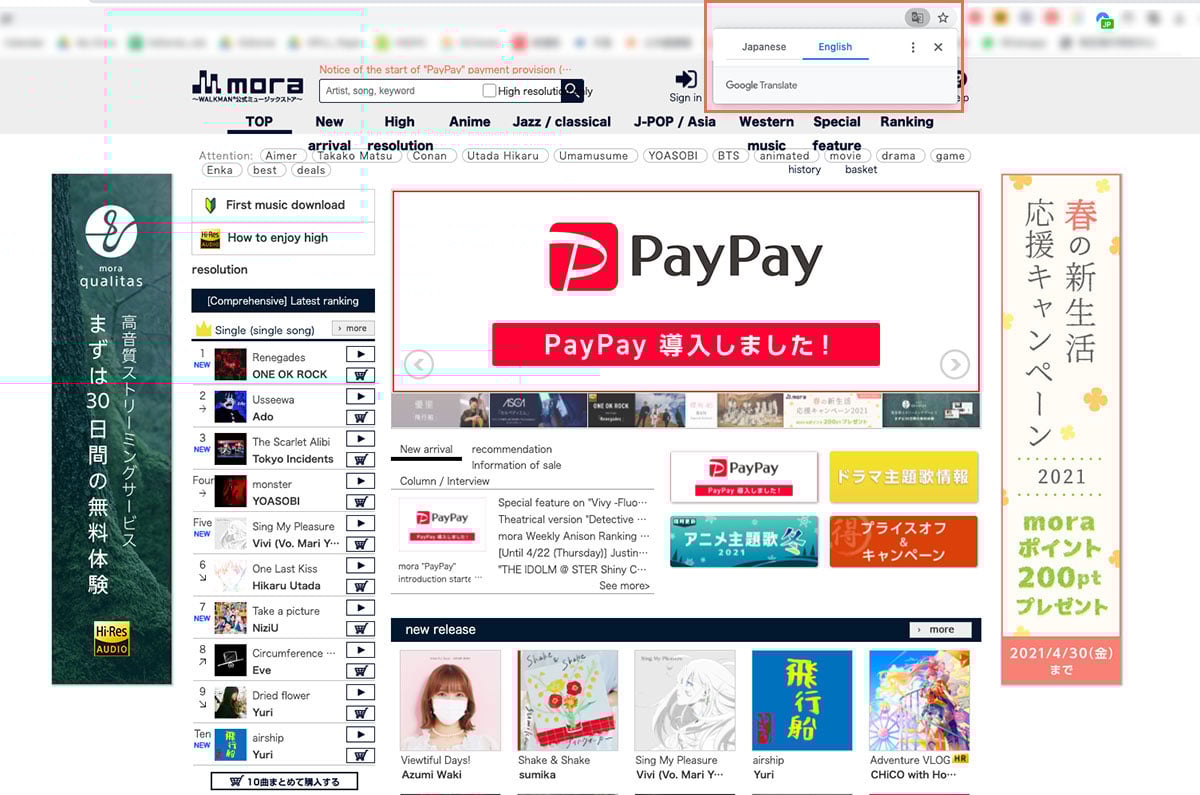Click the Google Translate icon in address bar
The height and width of the screenshot is (795, 1200).
click(x=916, y=18)
